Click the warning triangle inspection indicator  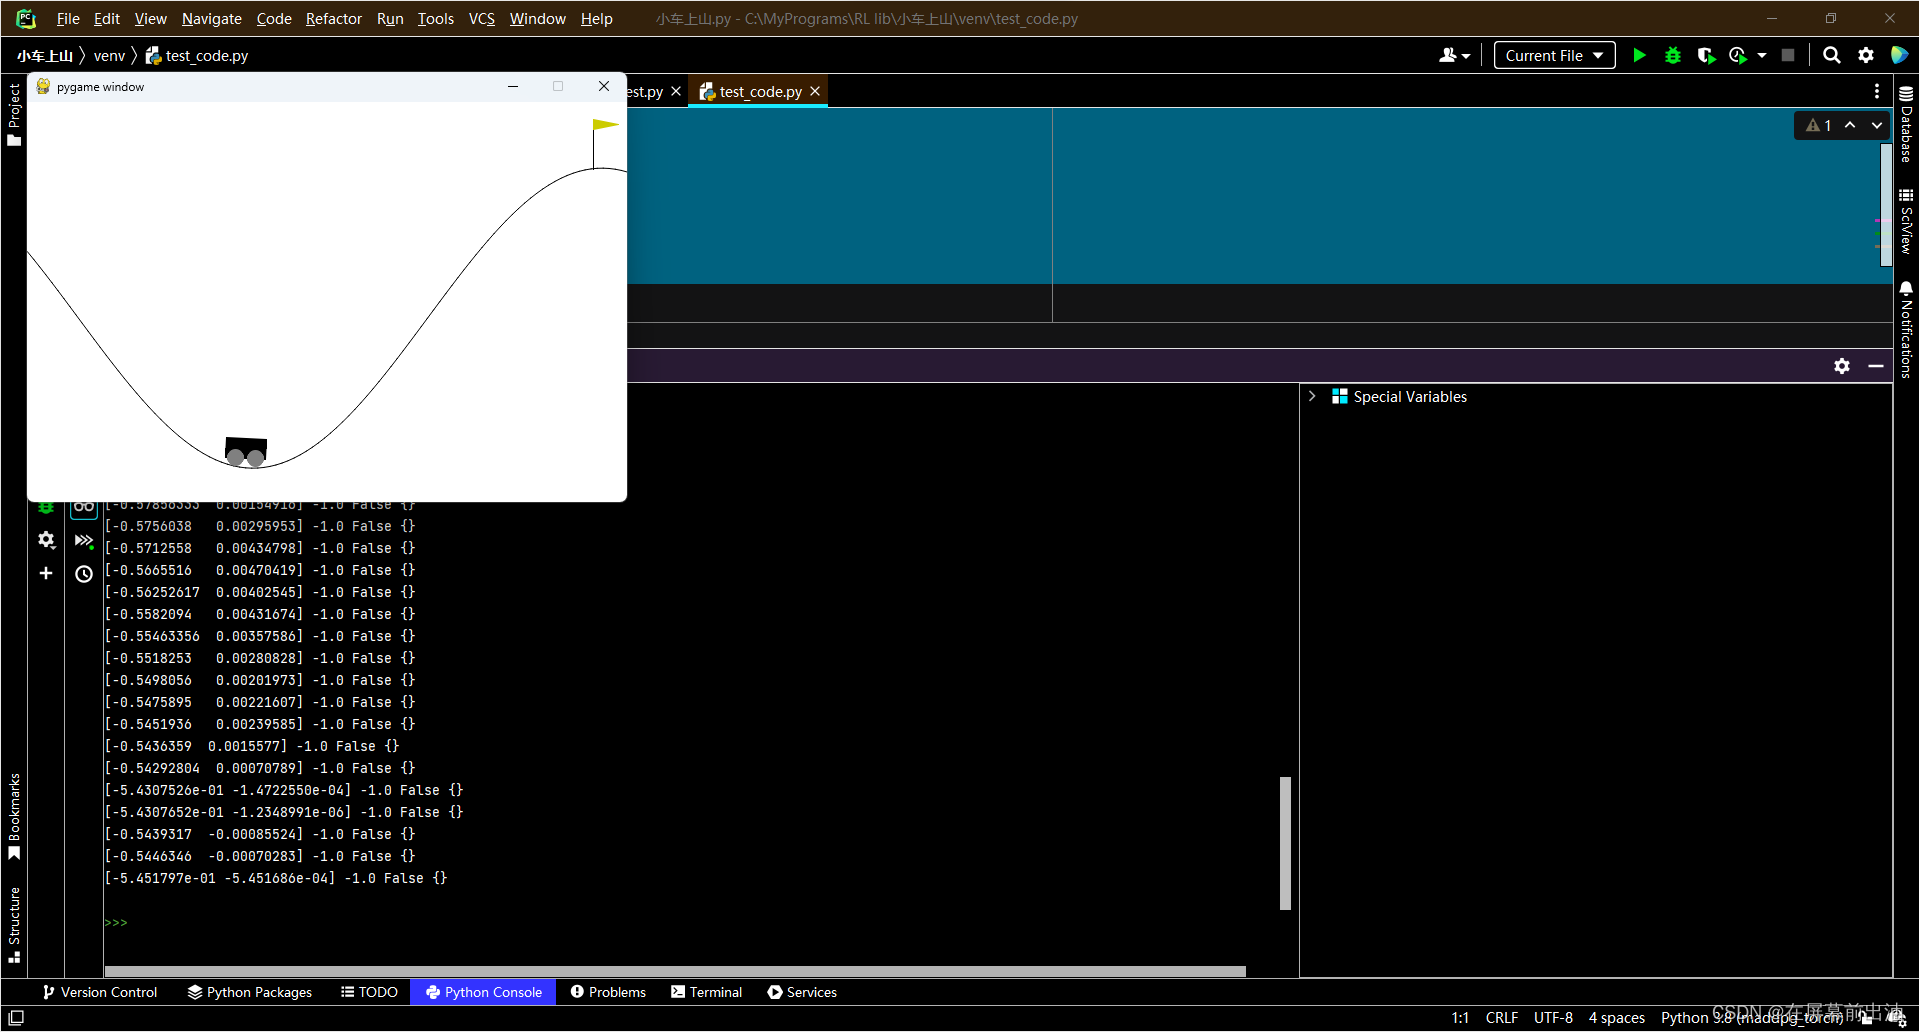click(1819, 125)
